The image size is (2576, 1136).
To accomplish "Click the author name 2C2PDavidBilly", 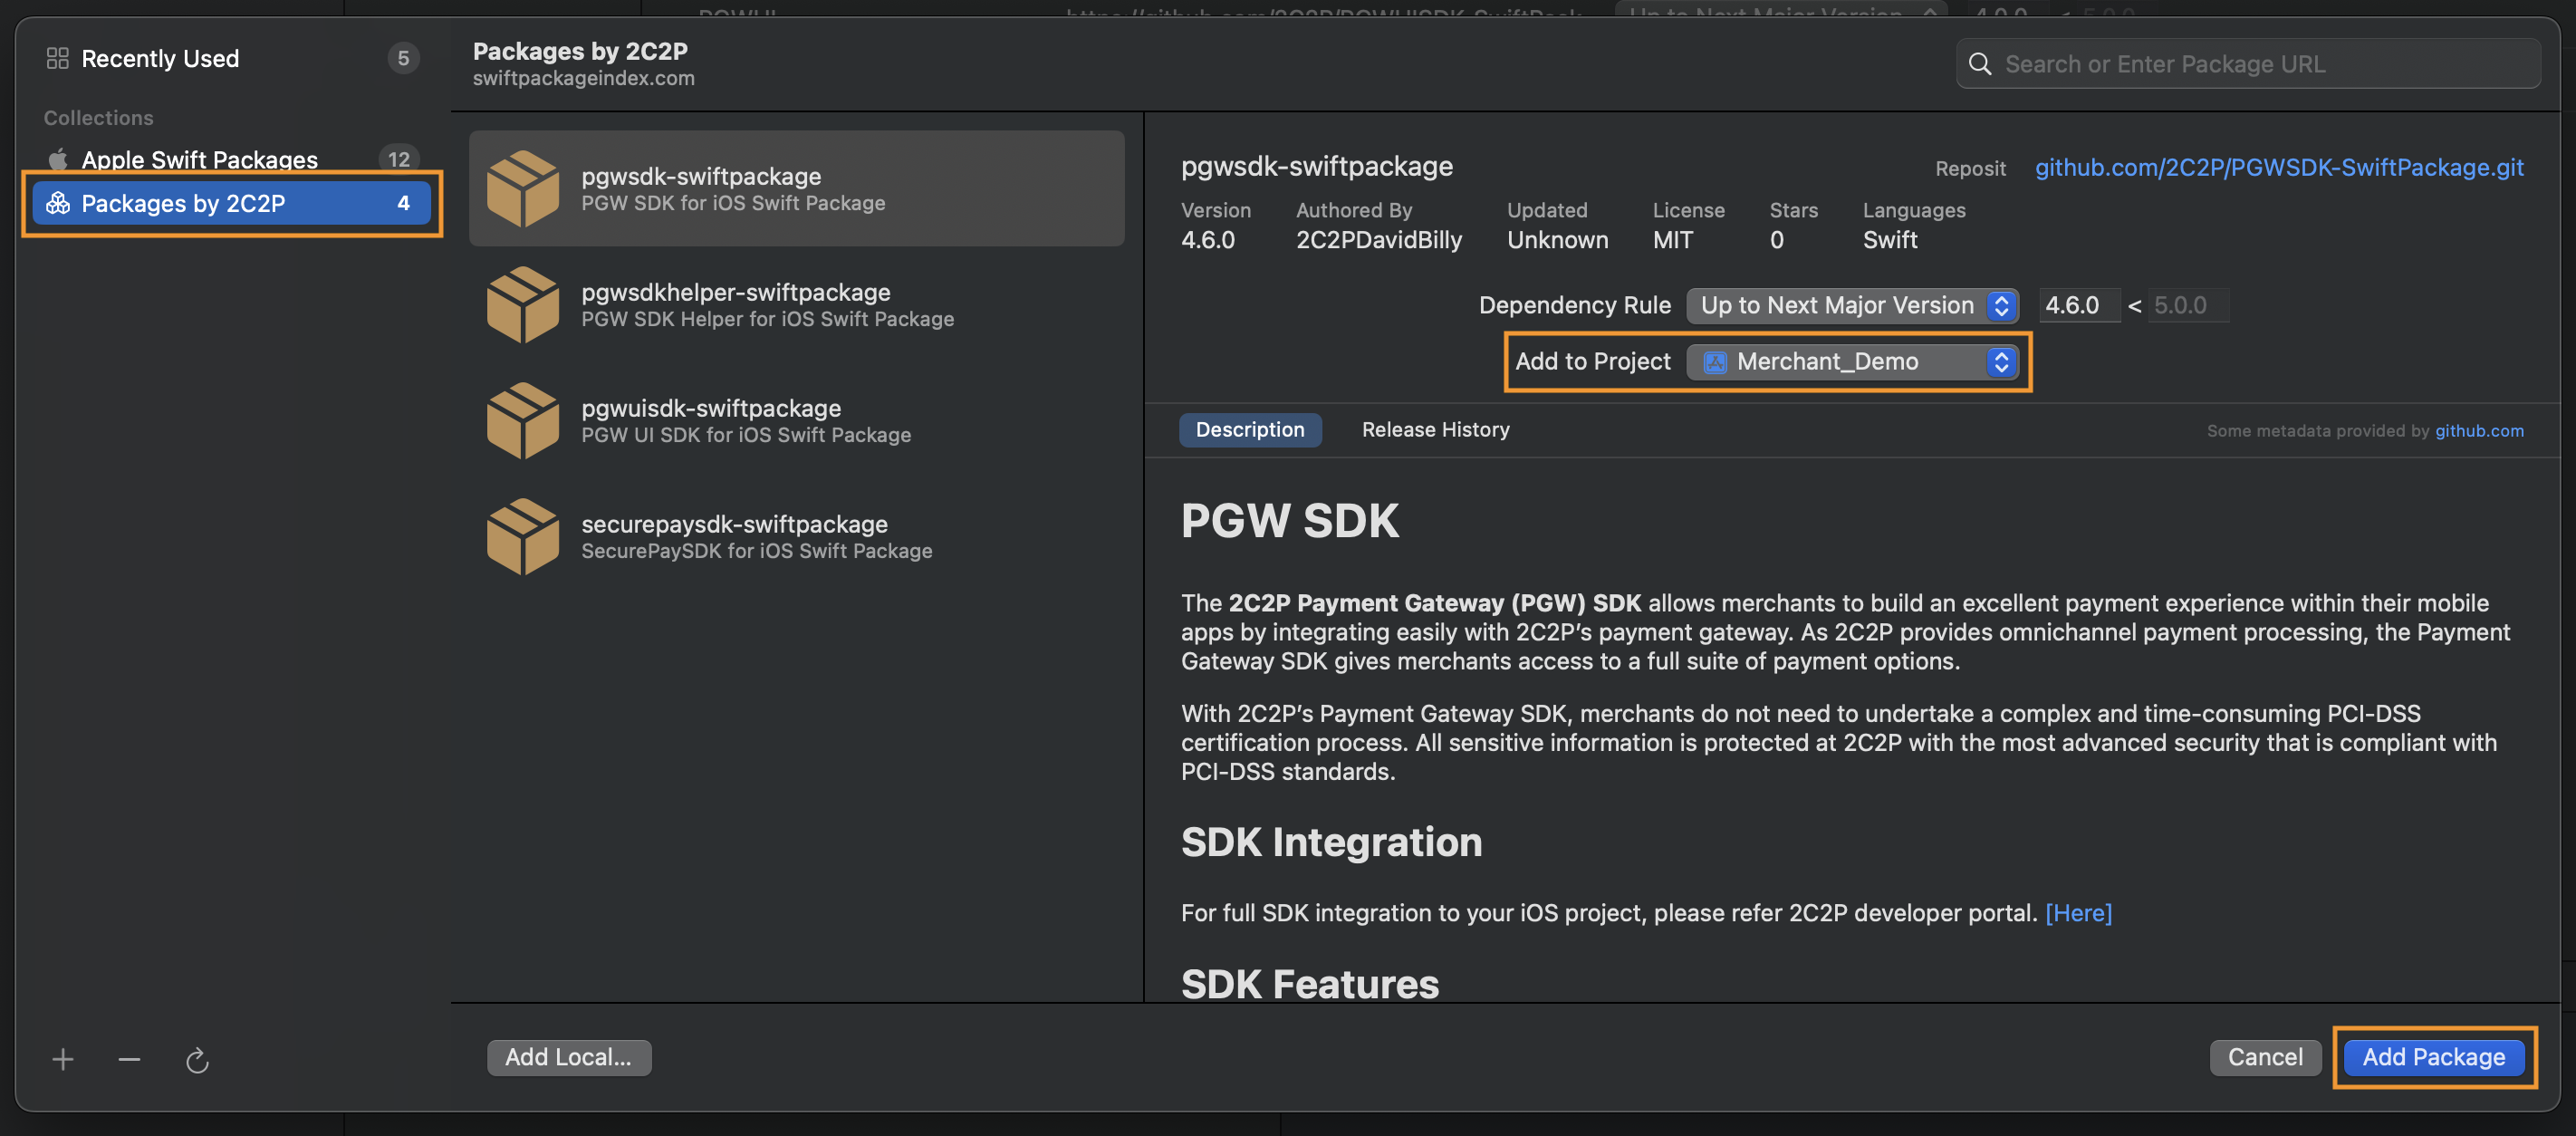I will click(1378, 240).
